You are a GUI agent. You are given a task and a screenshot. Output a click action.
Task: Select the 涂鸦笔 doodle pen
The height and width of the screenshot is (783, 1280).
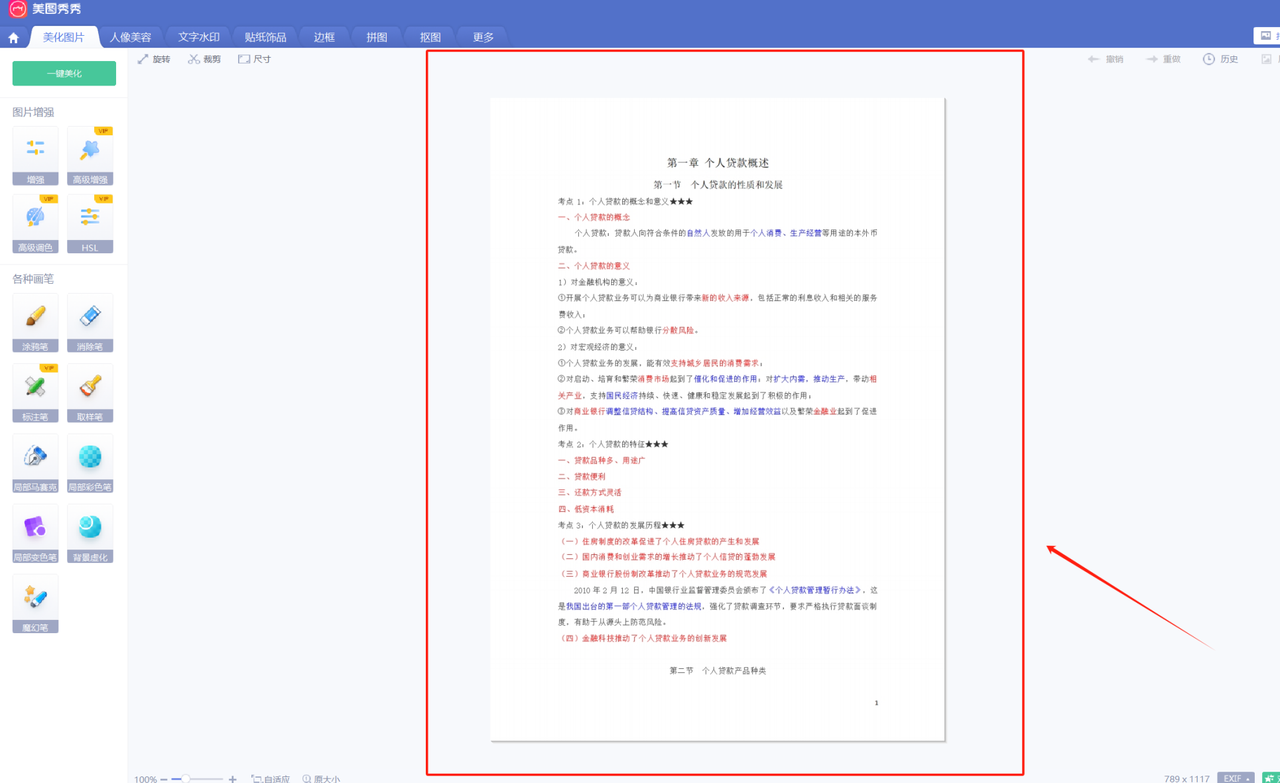pyautogui.click(x=35, y=323)
